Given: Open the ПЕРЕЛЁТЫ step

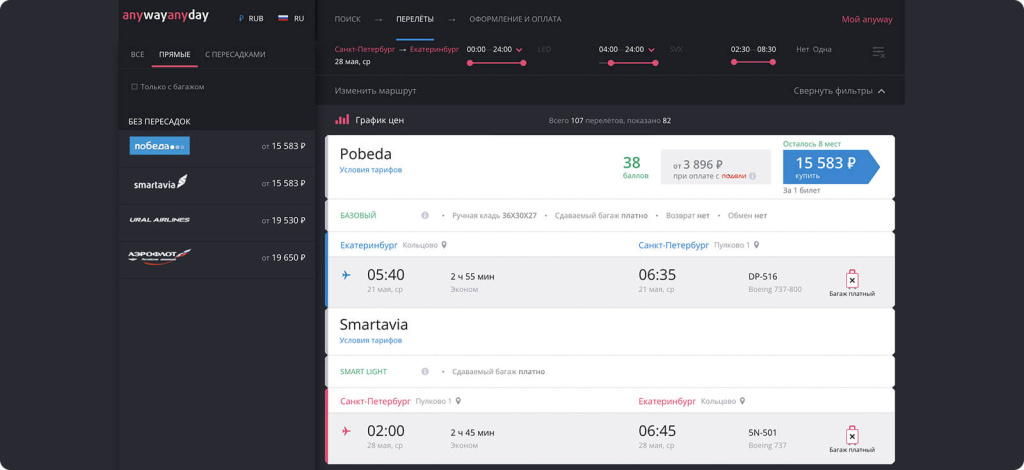Looking at the screenshot, I should coord(415,20).
